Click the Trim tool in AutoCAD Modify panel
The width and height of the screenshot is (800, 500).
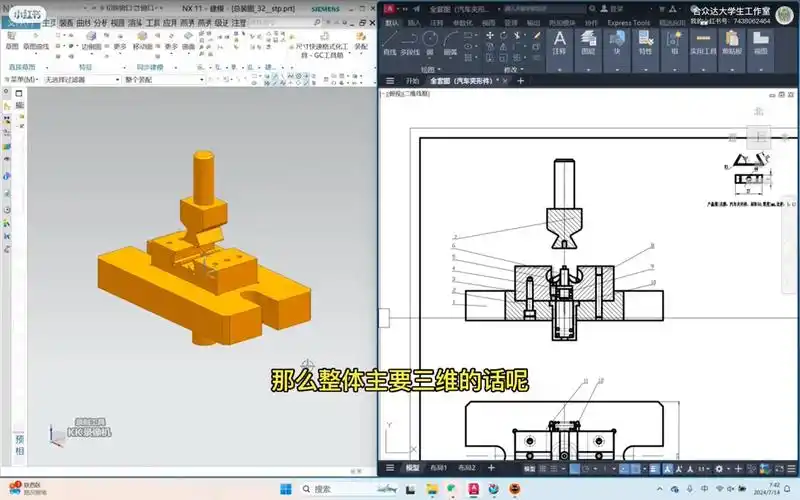(x=517, y=35)
